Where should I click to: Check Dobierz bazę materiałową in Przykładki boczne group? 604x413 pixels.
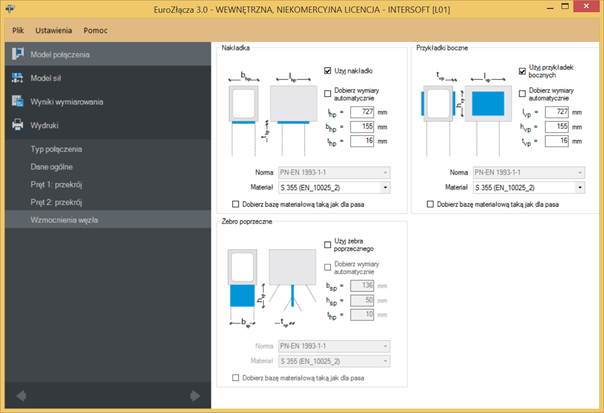[x=430, y=204]
